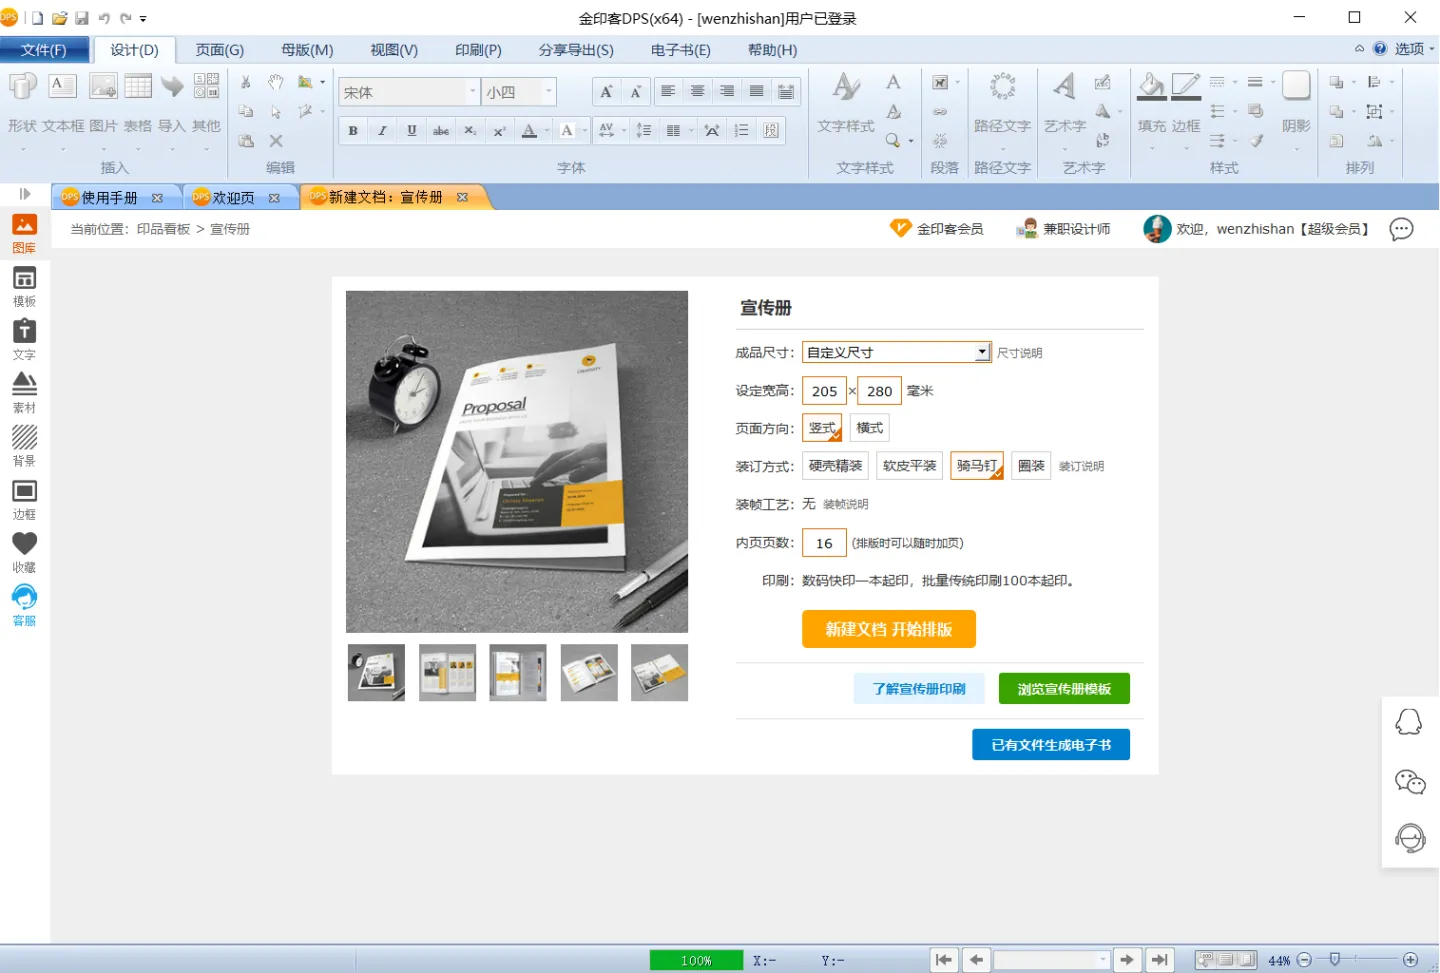Open the 图库 image library sidebar icon

[24, 232]
